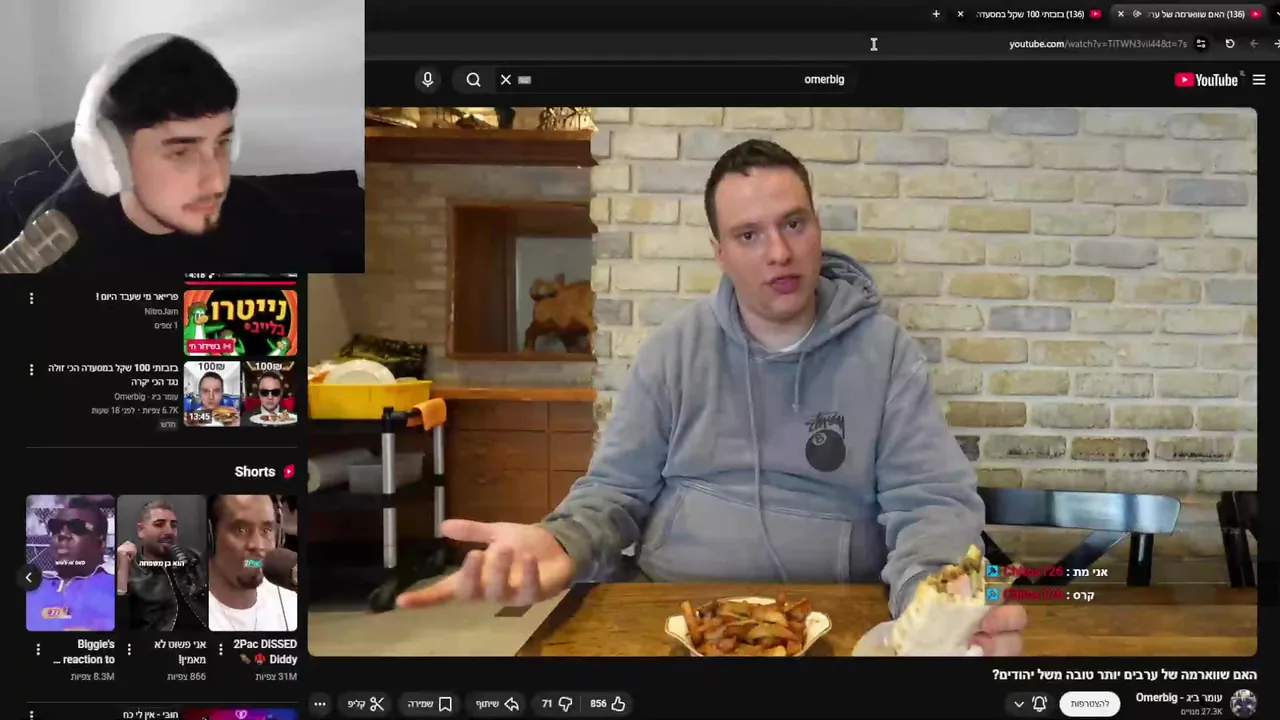Open the YouTube hamburger guide menu
Viewport: 1280px width, 720px height.
coord(1259,80)
